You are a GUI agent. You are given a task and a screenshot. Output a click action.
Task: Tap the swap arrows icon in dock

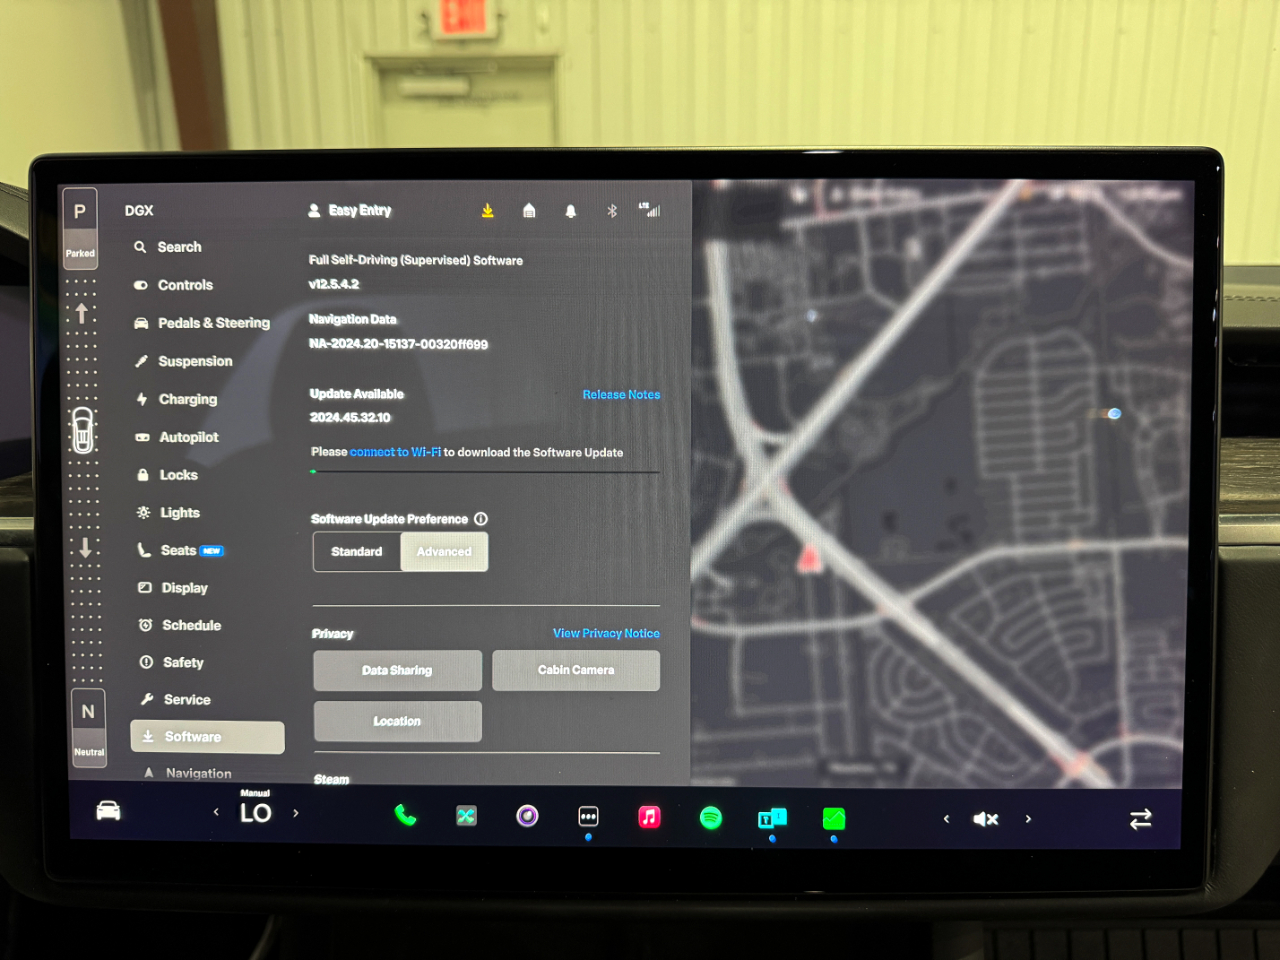[x=1140, y=819]
